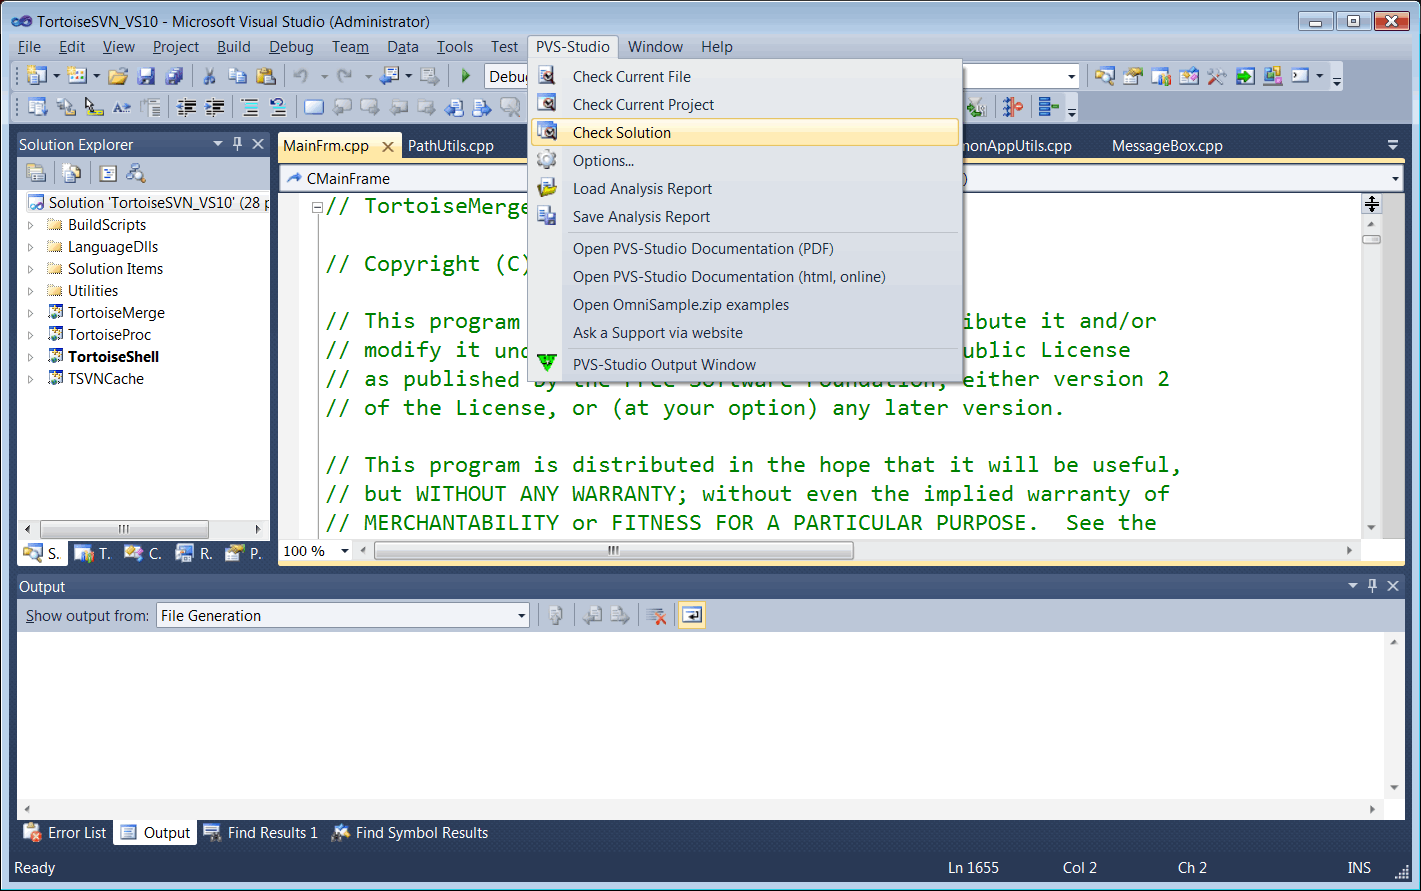Image resolution: width=1421 pixels, height=891 pixels.
Task: Choose Check Solution from PVS-Studio menu
Action: point(745,133)
